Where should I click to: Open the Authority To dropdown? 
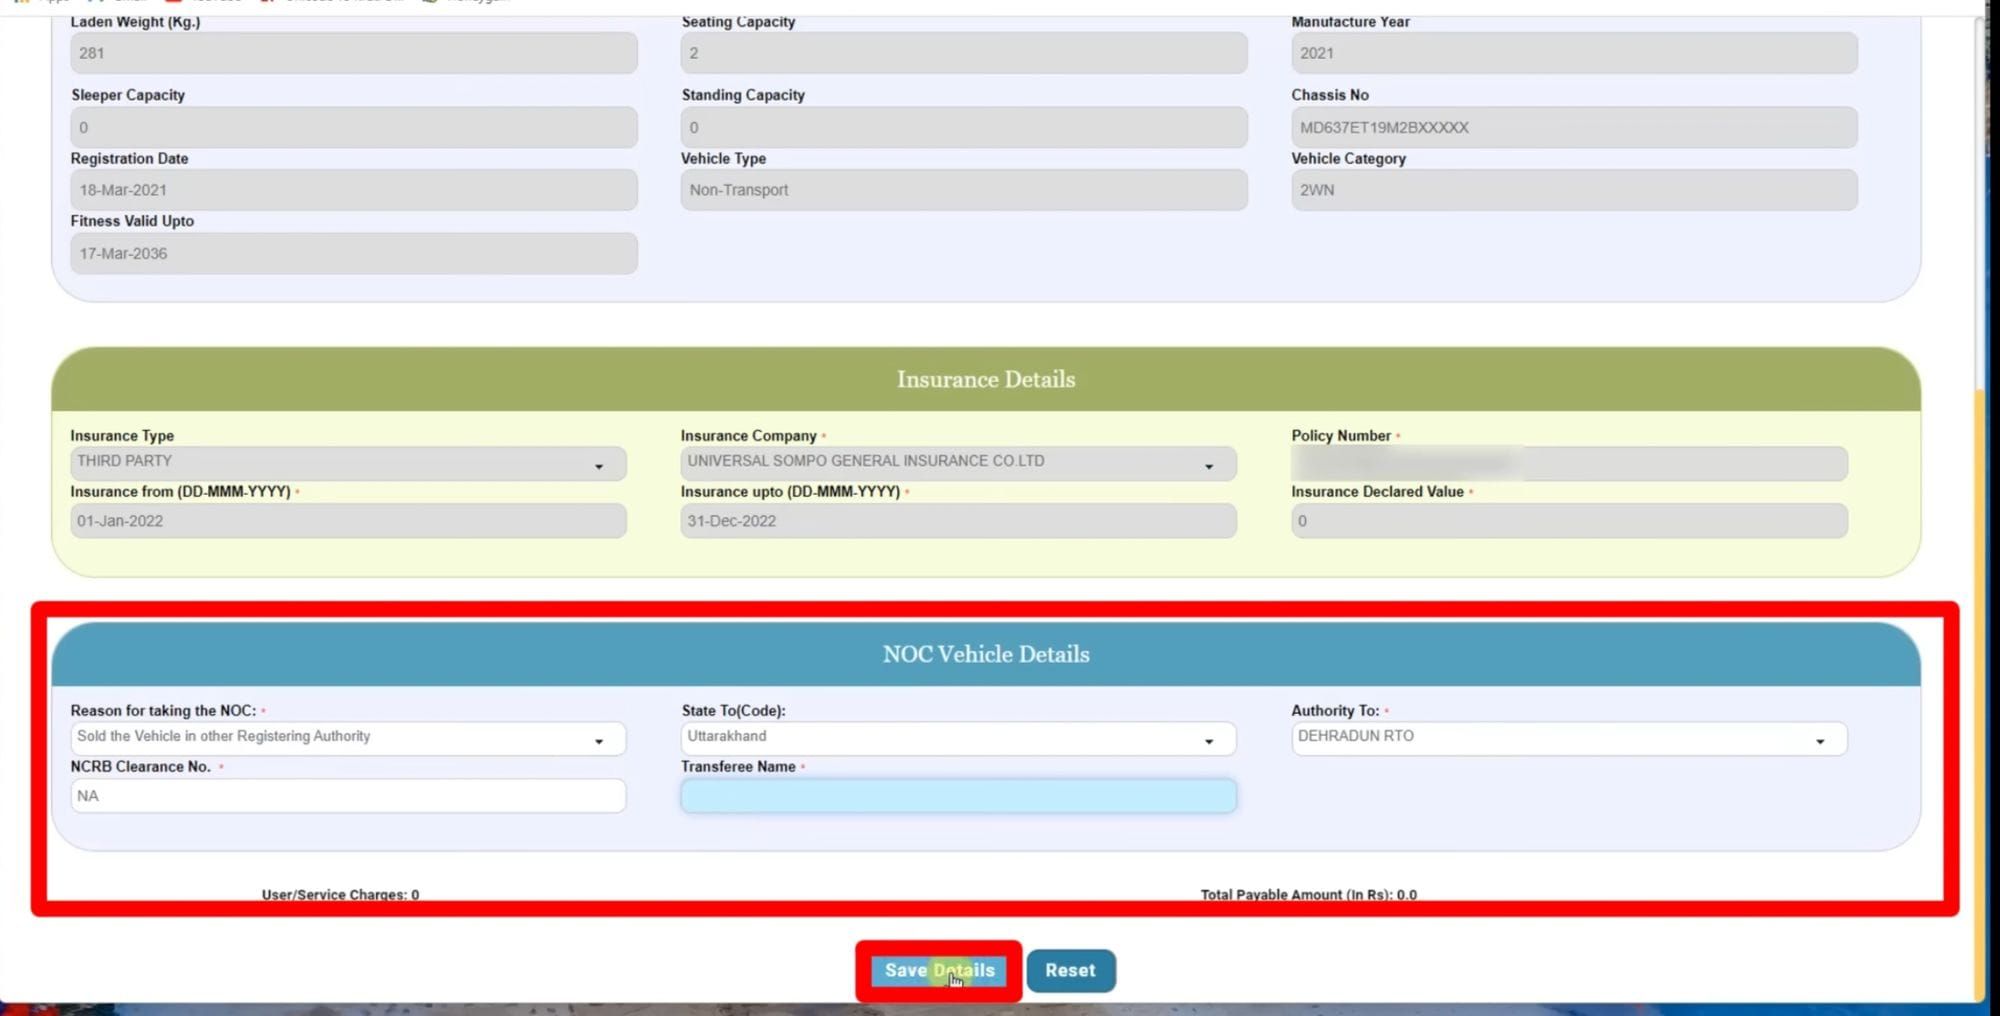pos(1568,738)
